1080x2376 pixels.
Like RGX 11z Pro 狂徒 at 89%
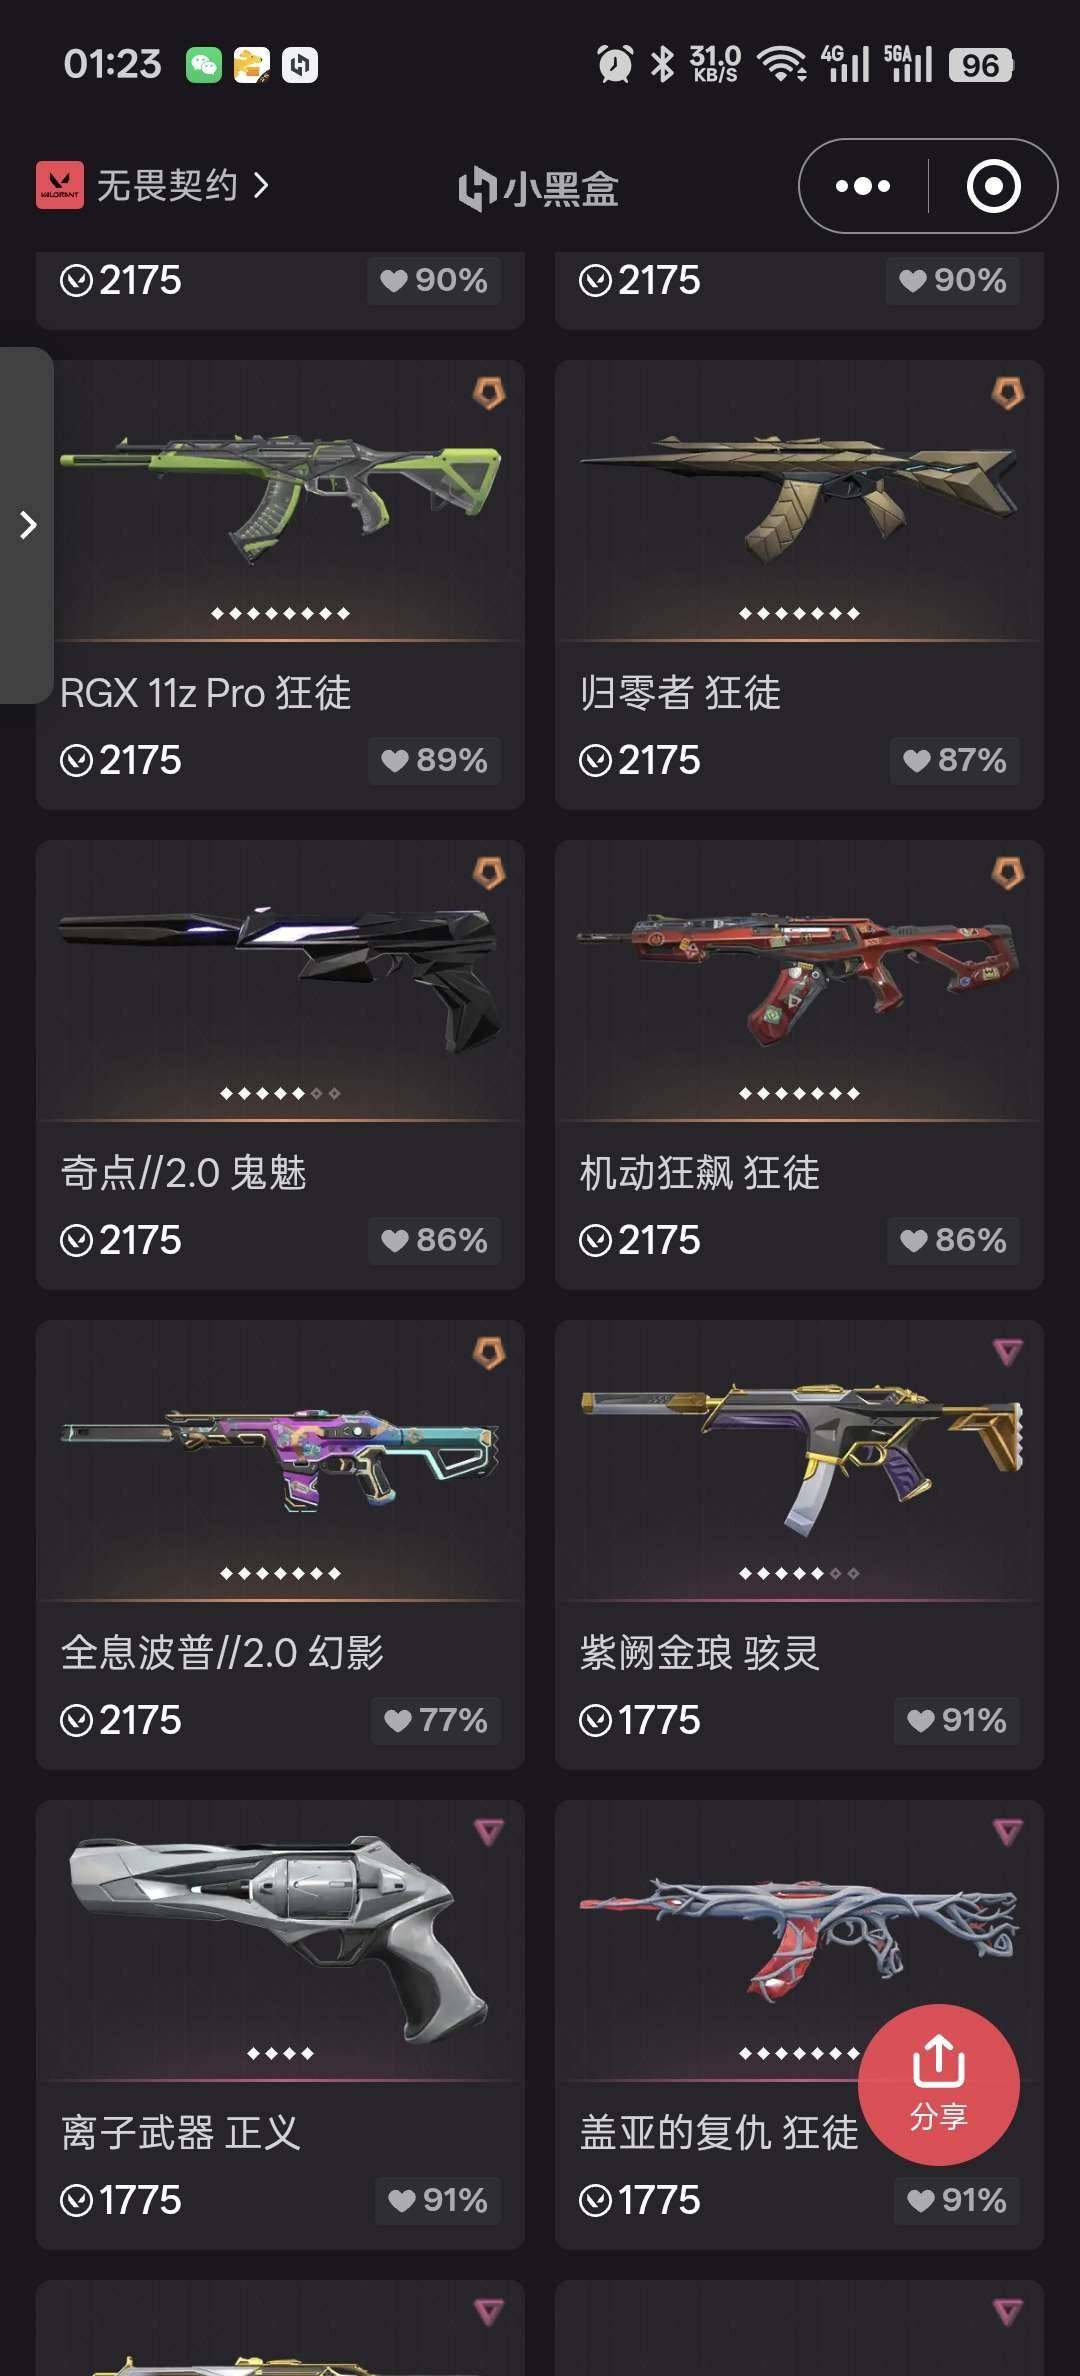(x=434, y=760)
